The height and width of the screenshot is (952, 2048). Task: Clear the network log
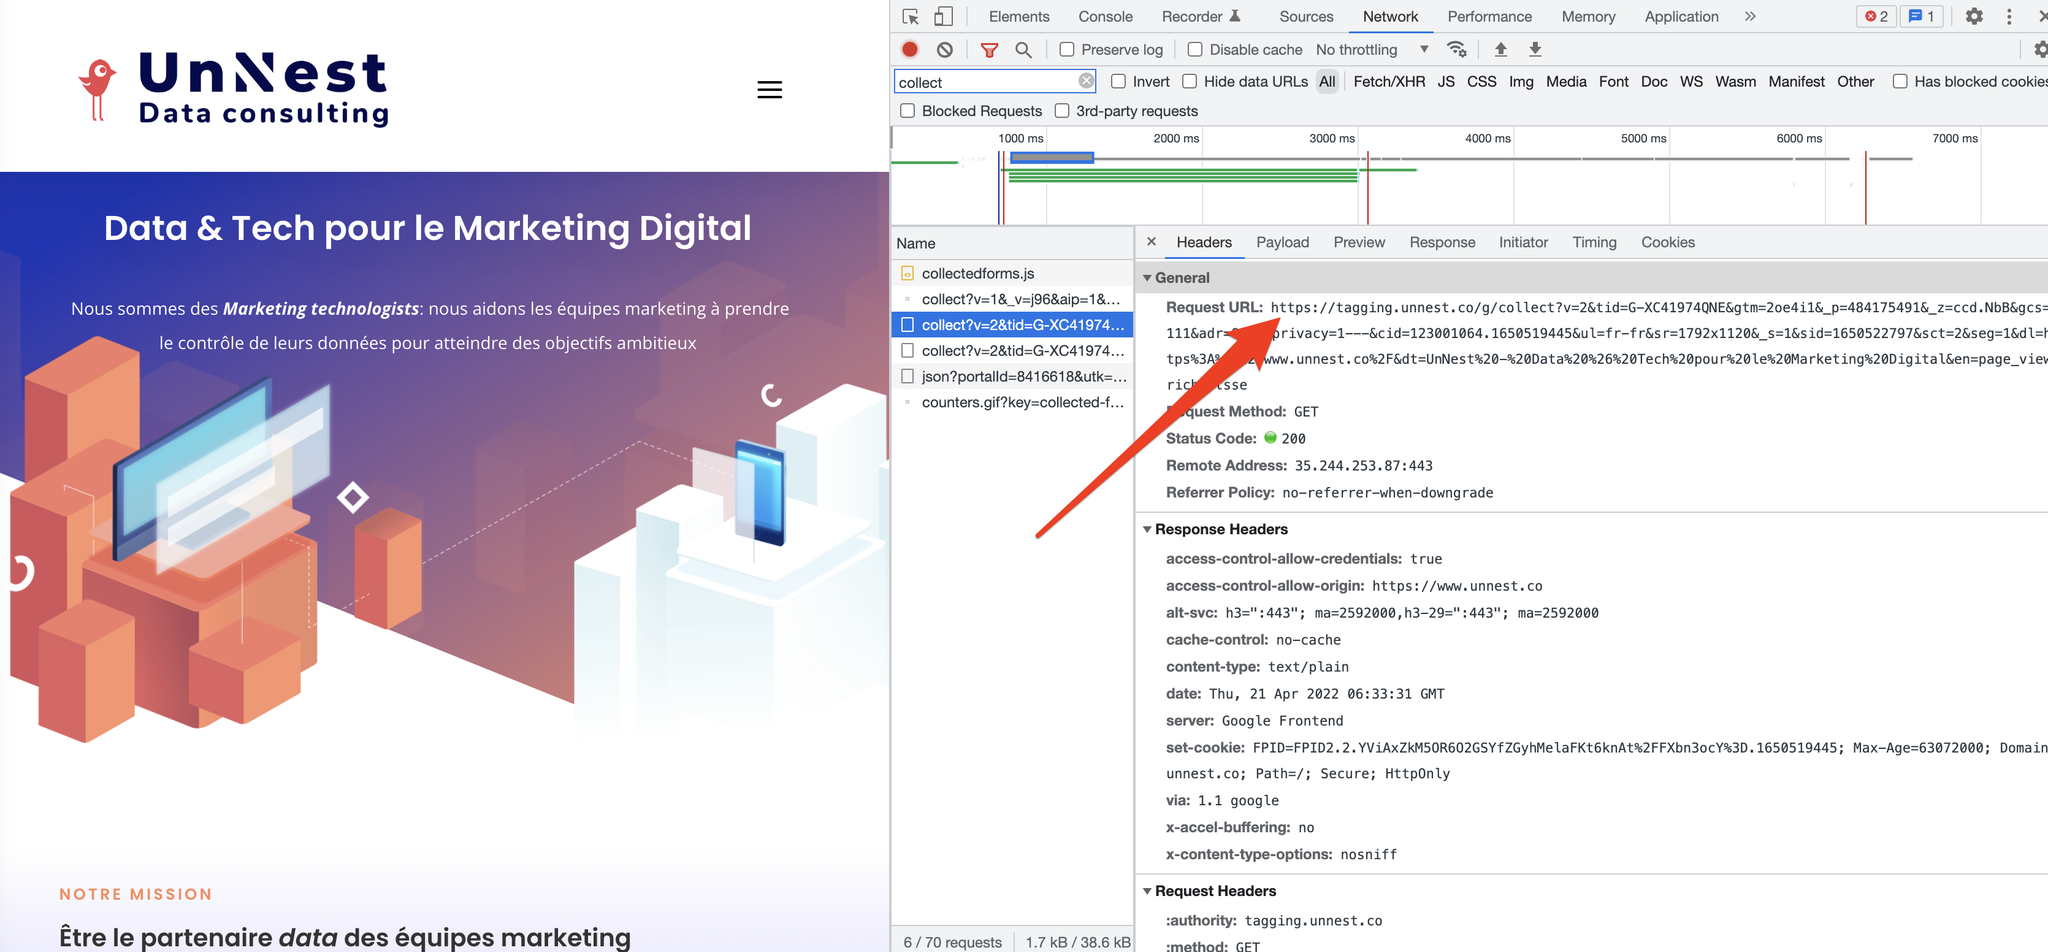pyautogui.click(x=945, y=49)
